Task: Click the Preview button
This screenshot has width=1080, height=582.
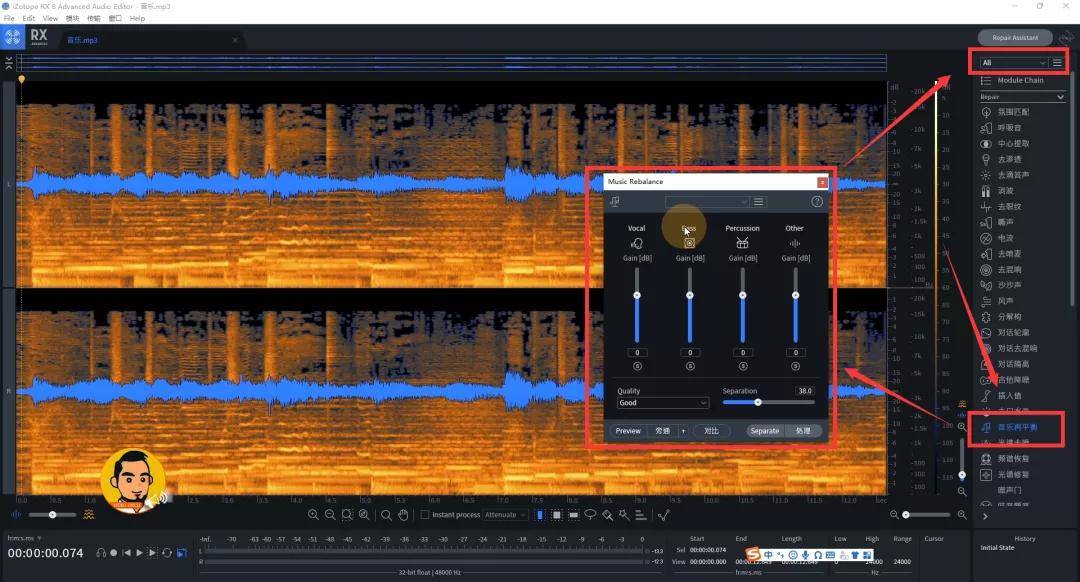Action: tap(627, 430)
